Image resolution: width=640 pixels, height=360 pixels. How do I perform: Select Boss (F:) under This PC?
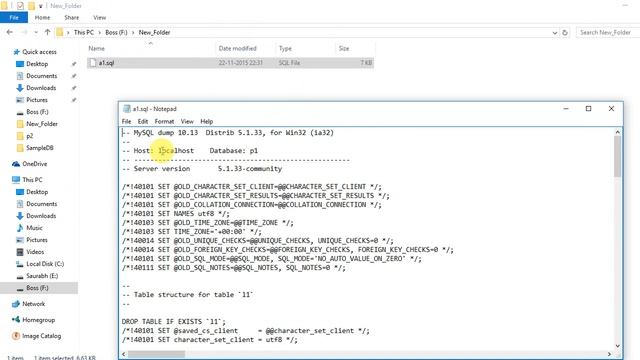point(37,288)
